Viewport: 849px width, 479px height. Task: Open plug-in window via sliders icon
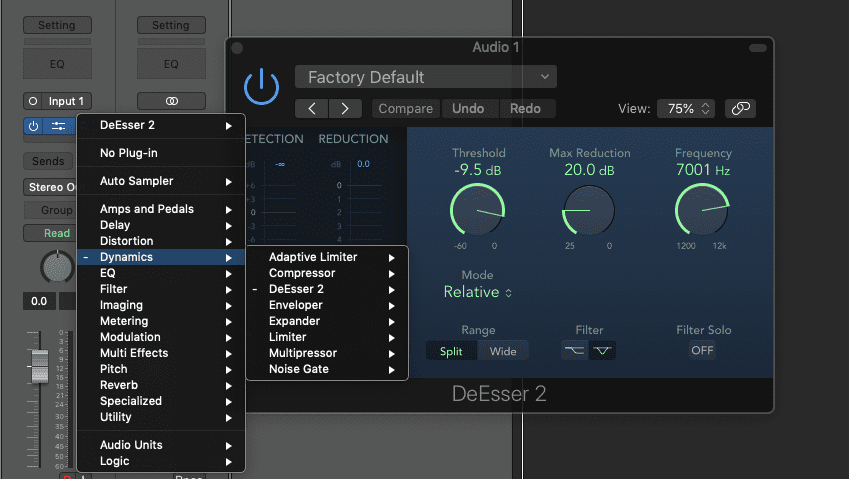[x=58, y=126]
